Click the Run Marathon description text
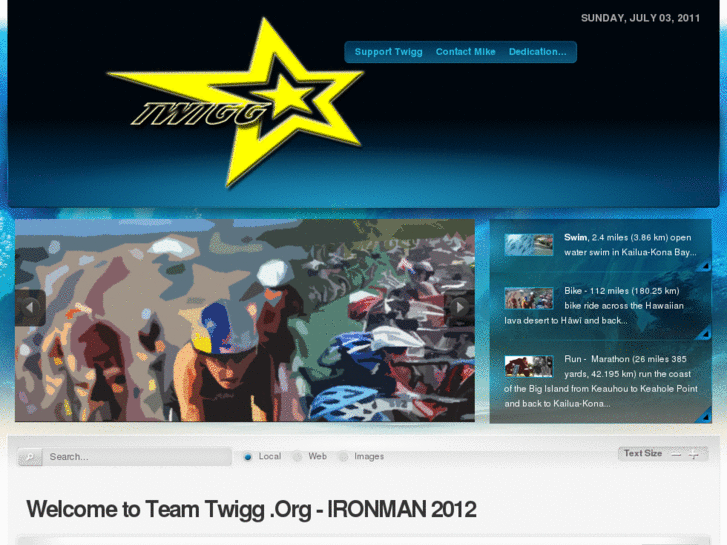 [601, 381]
